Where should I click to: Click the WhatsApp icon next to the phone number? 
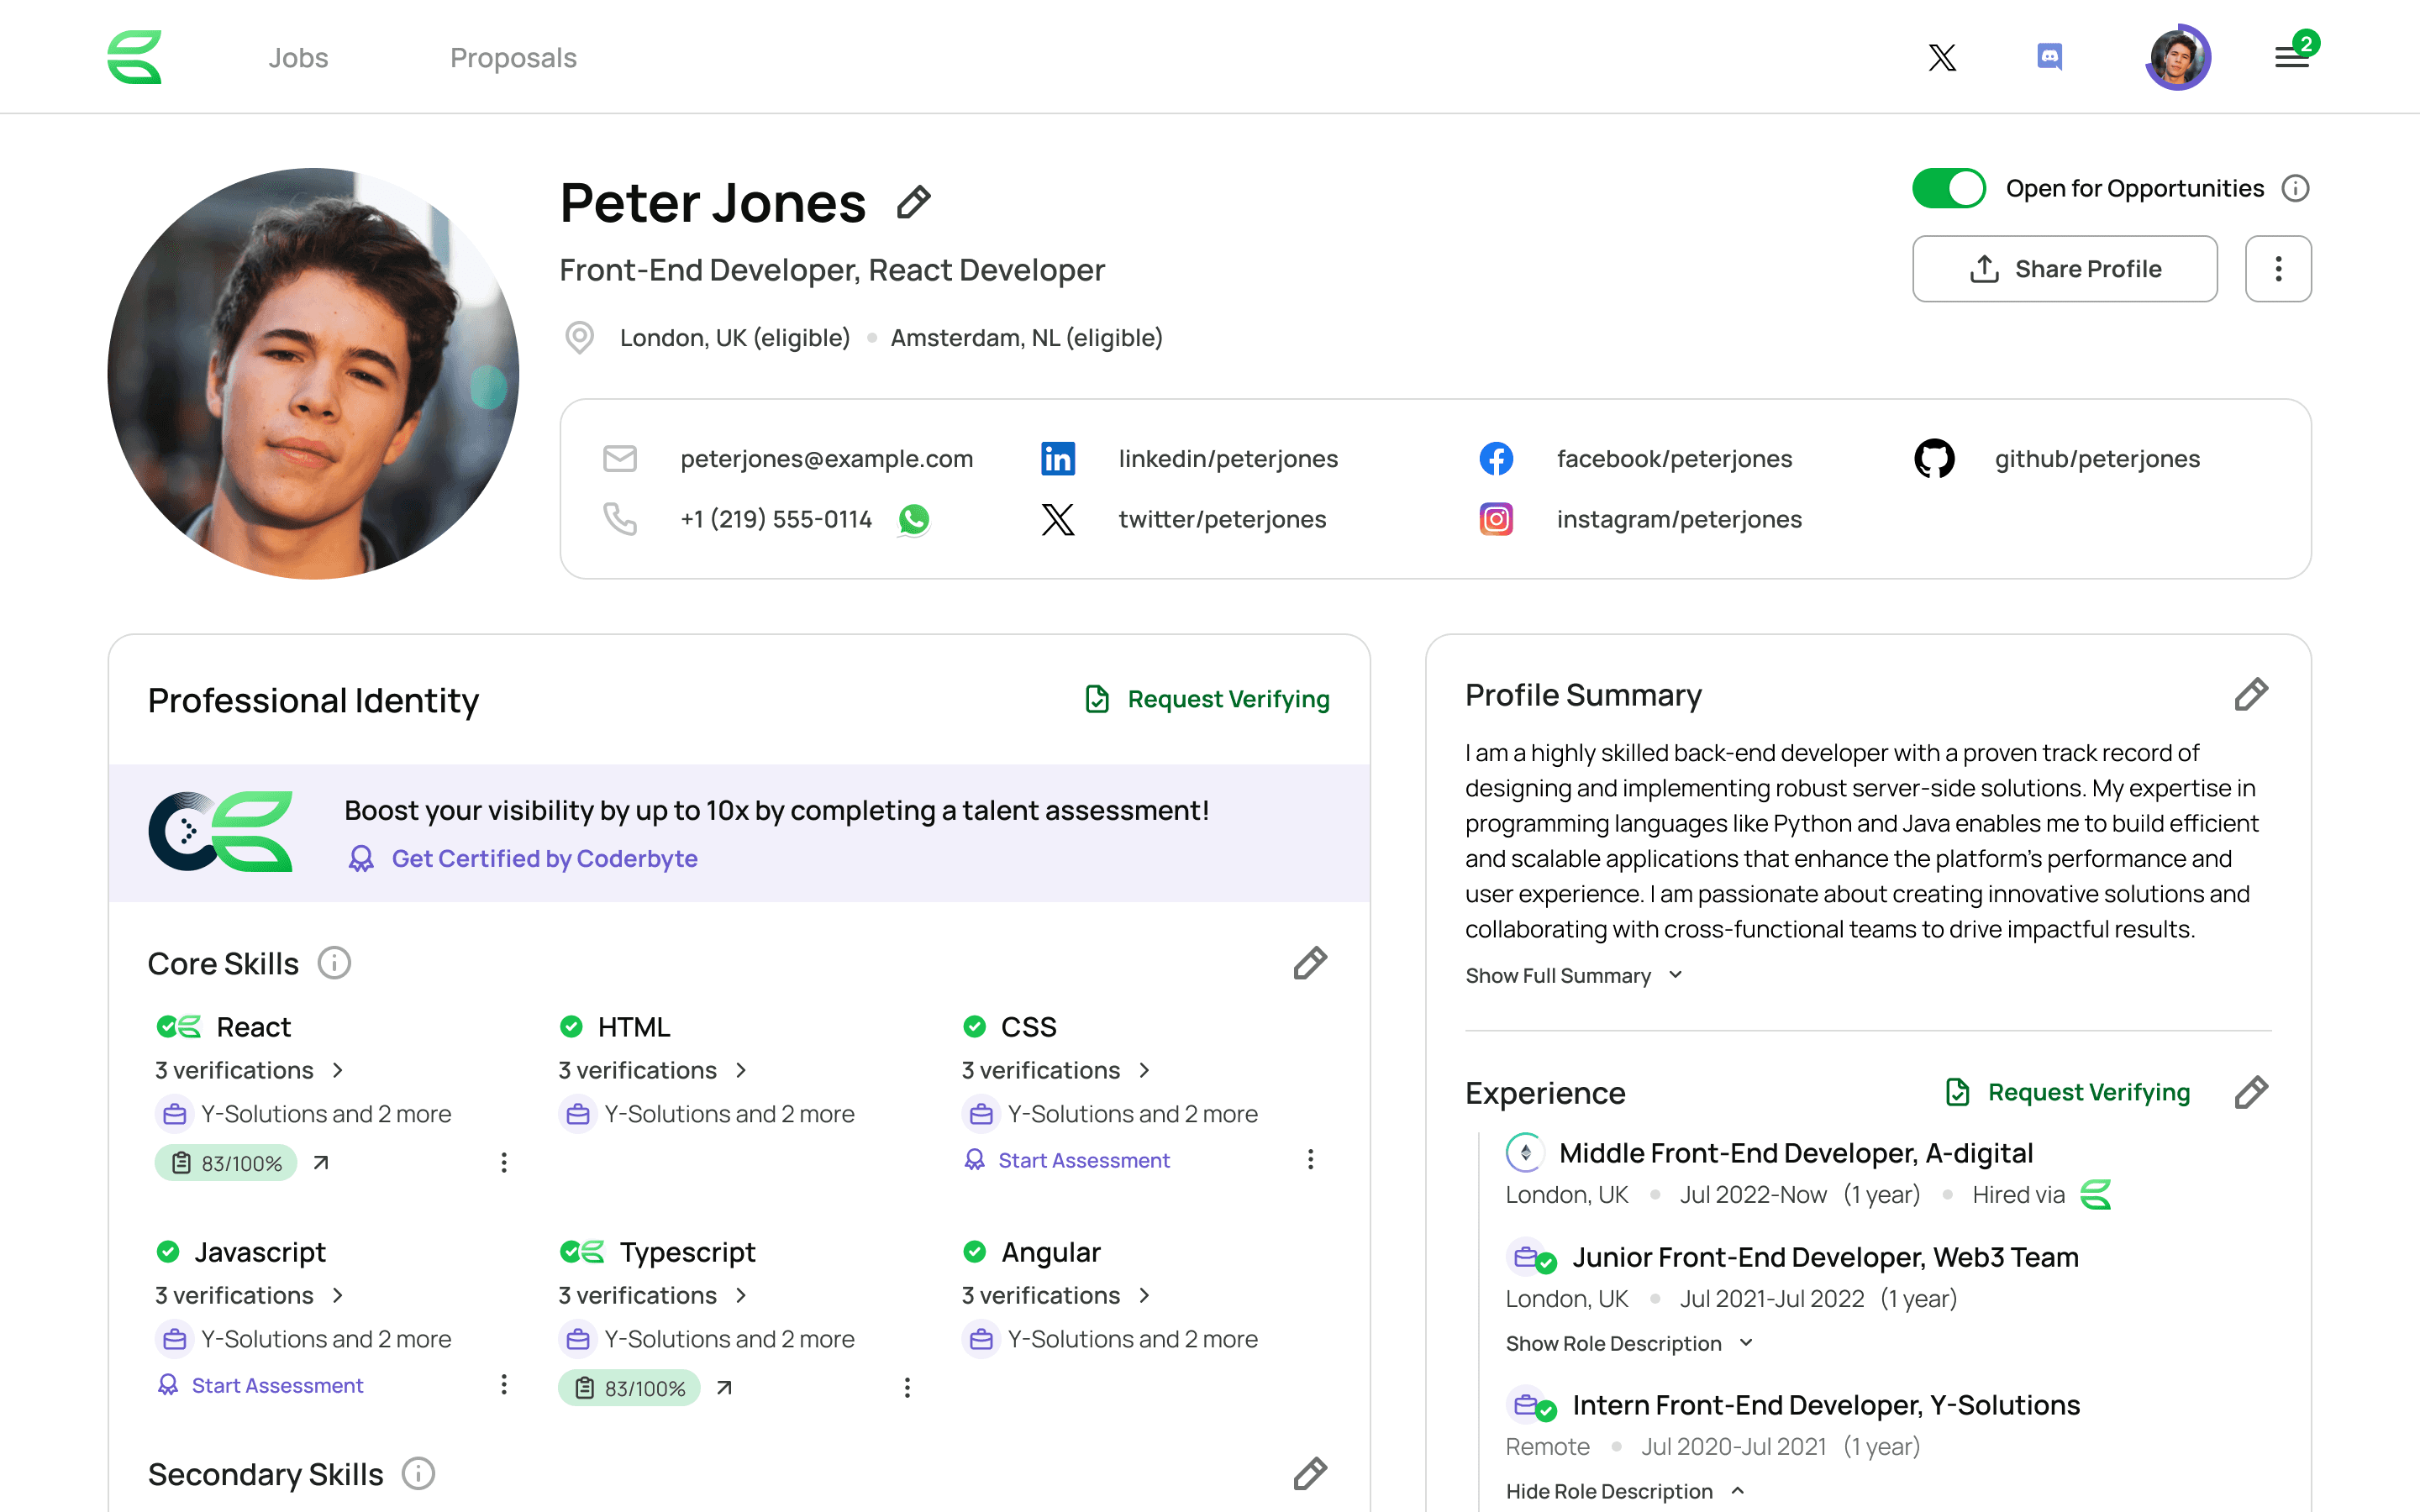coord(914,519)
